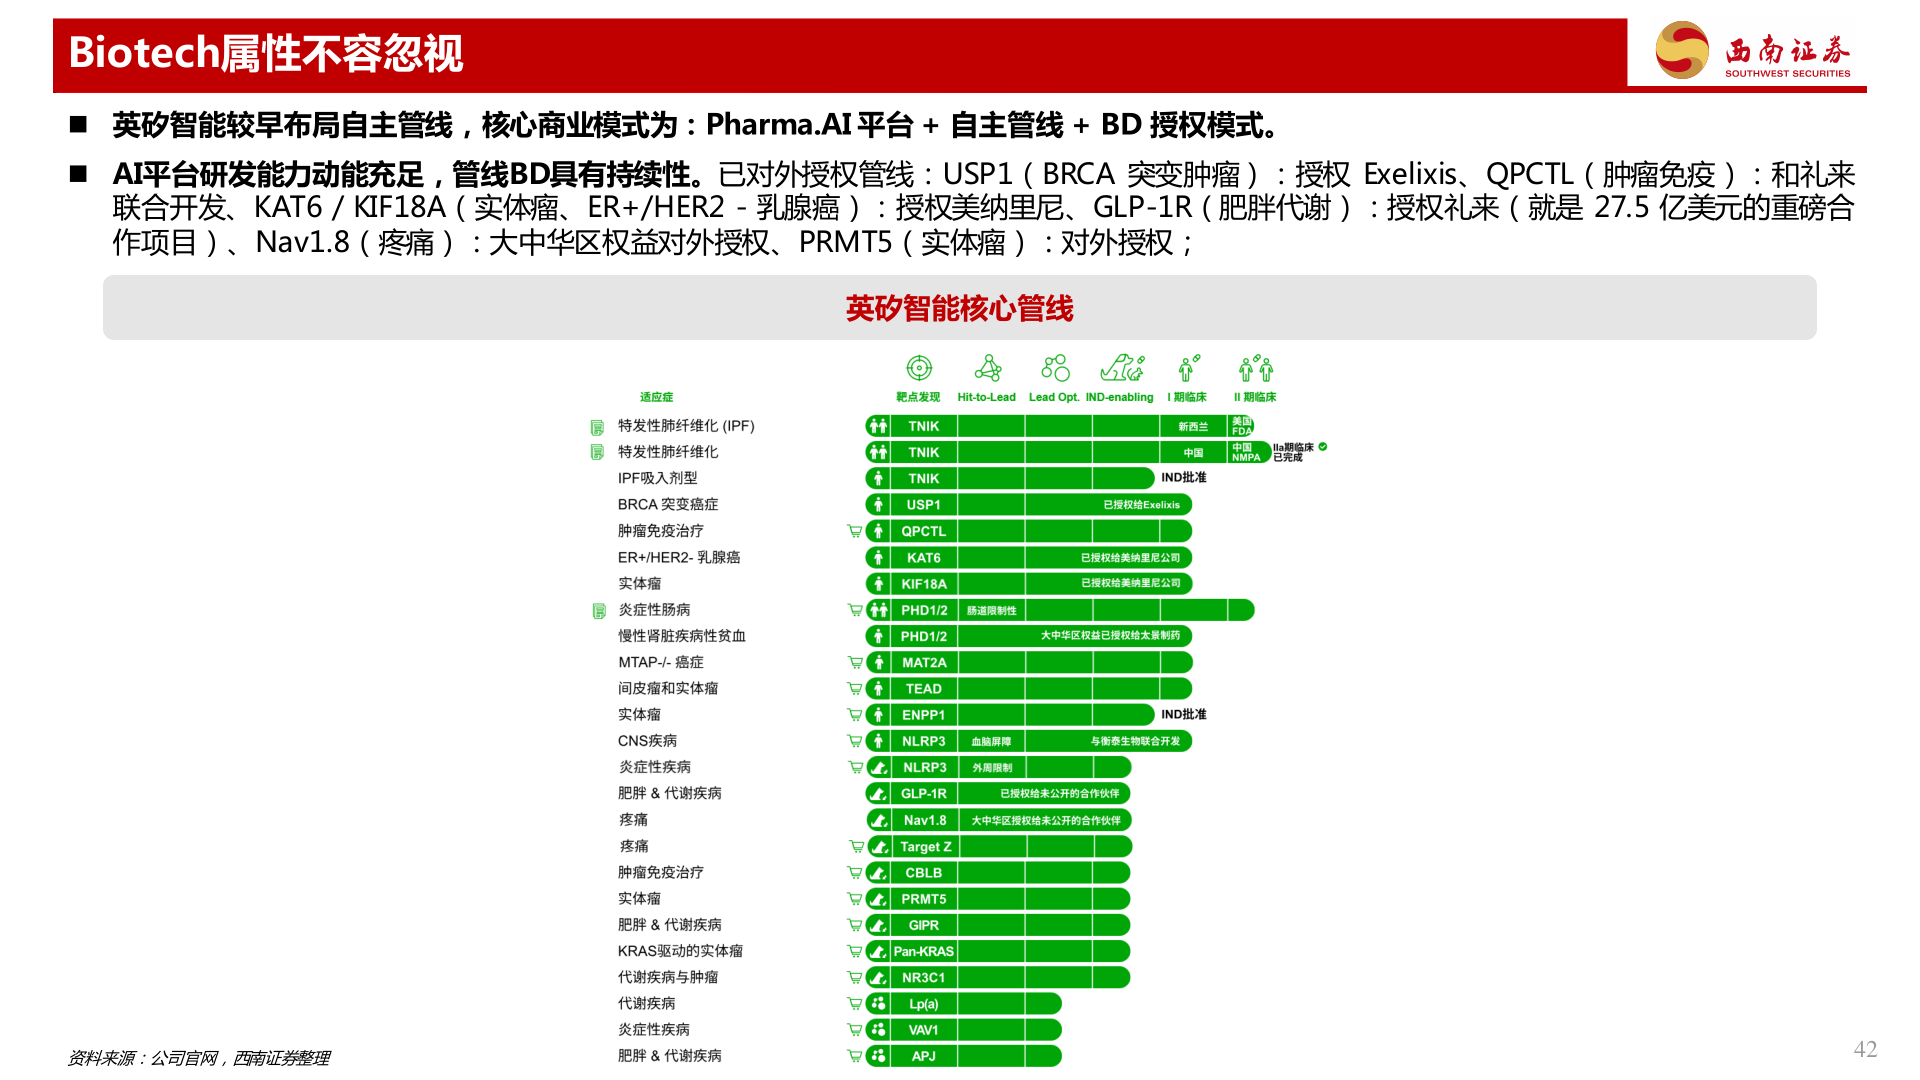This screenshot has width=1920, height=1080.
Task: Click the 适应症 column header
Action: (656, 397)
